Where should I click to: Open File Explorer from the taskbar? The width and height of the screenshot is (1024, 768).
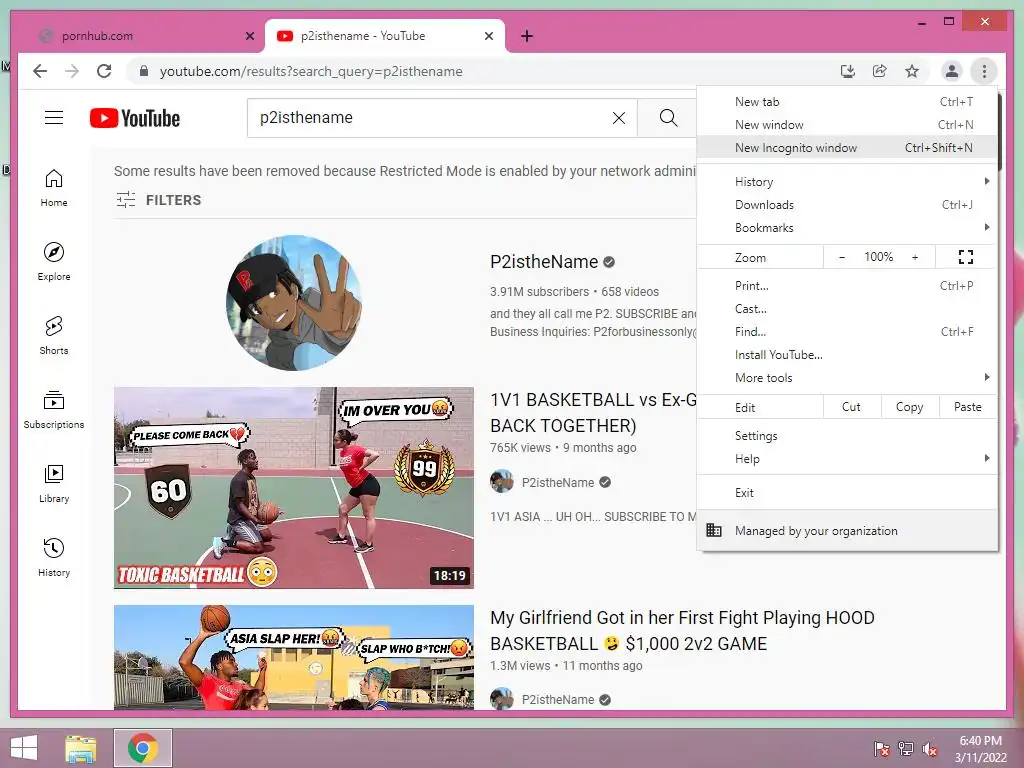pos(81,748)
